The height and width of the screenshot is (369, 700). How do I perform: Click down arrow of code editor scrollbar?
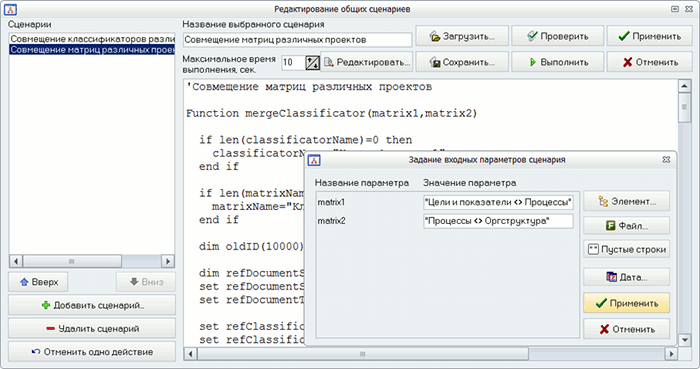[684, 340]
